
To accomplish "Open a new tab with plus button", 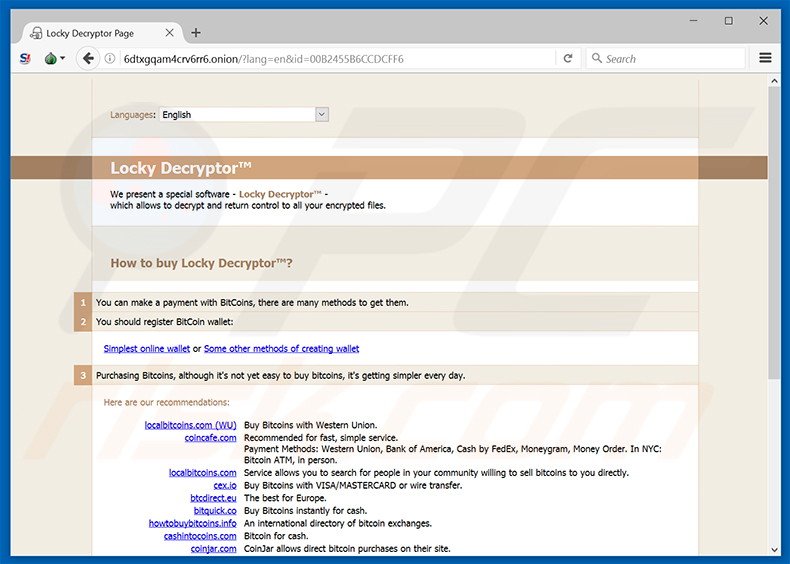I will tap(195, 33).
